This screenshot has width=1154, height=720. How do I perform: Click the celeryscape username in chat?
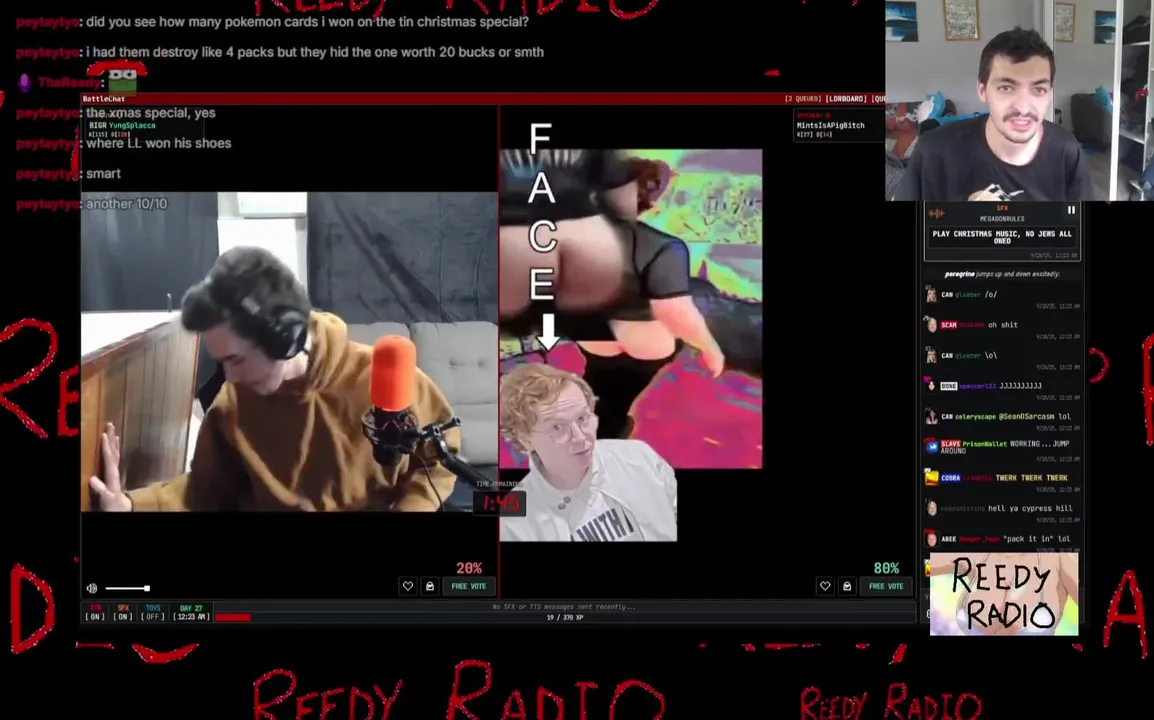click(975, 417)
